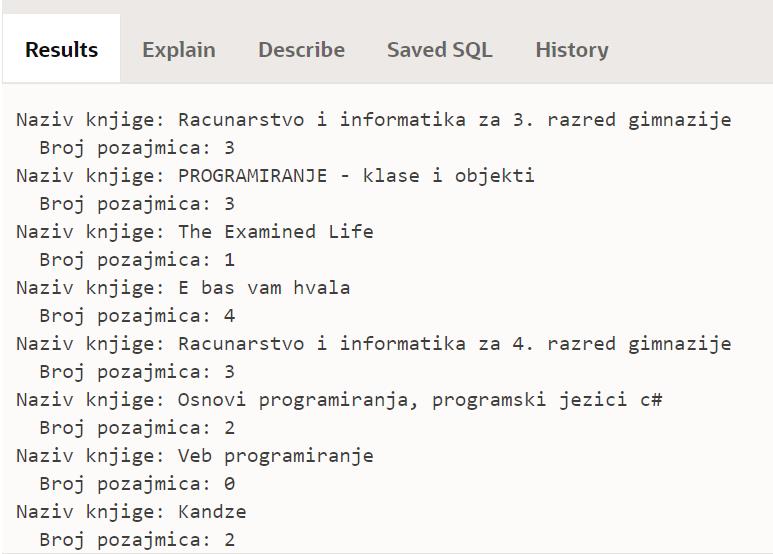This screenshot has width=773, height=554.
Task: Show the History tab
Action: click(x=571, y=50)
